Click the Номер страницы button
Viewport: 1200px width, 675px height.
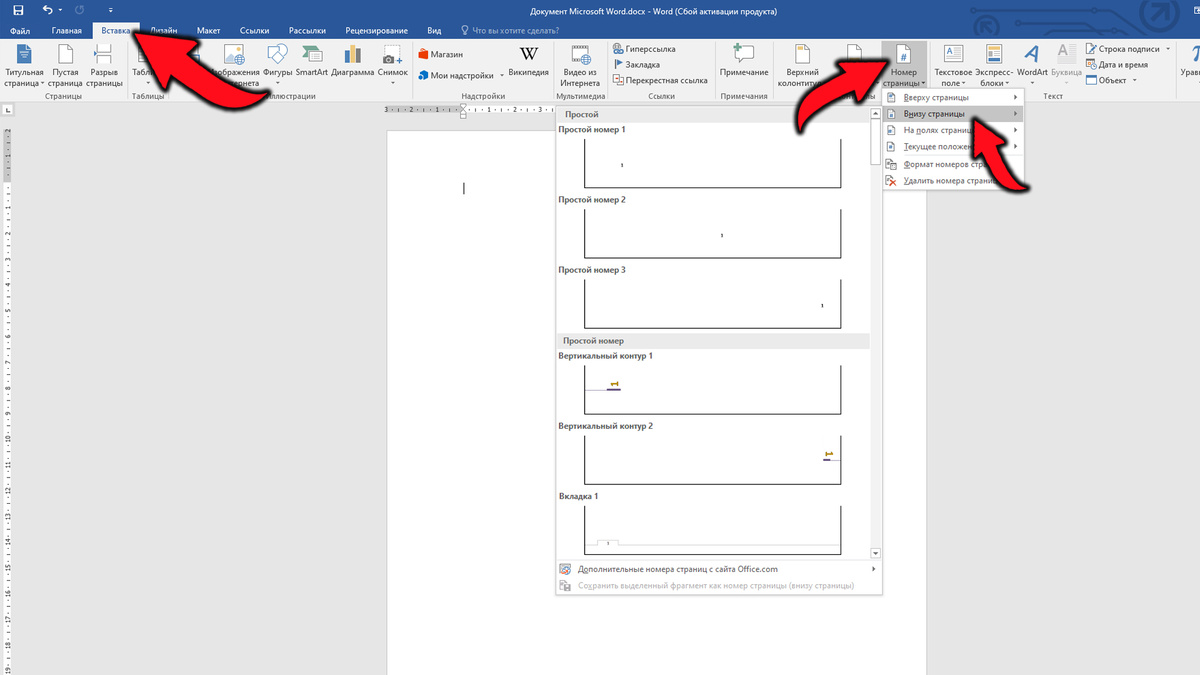tap(903, 65)
